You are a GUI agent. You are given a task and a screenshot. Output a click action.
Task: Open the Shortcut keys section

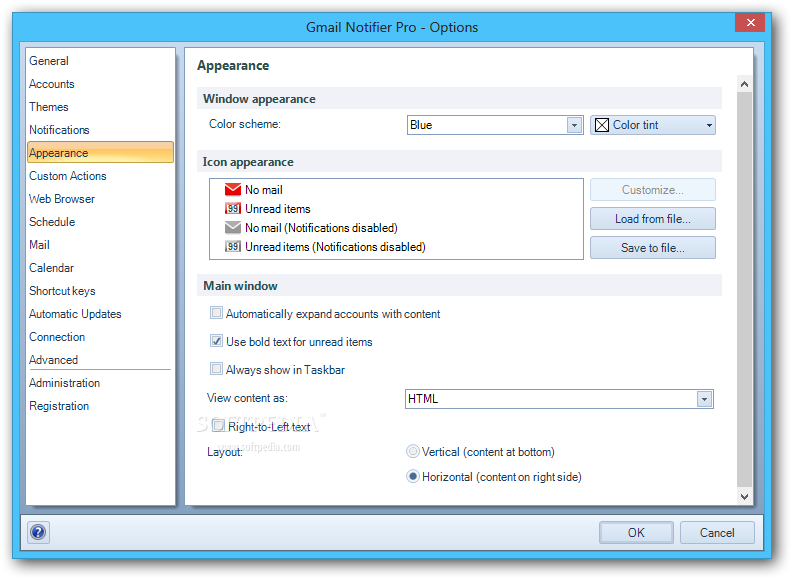(62, 291)
